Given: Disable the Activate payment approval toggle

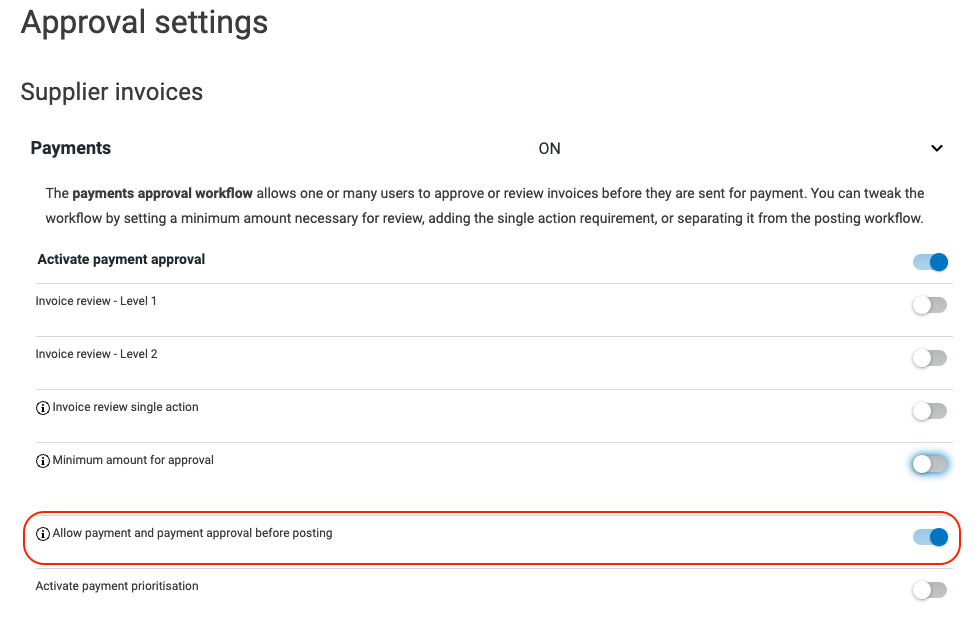Looking at the screenshot, I should pyautogui.click(x=930, y=262).
